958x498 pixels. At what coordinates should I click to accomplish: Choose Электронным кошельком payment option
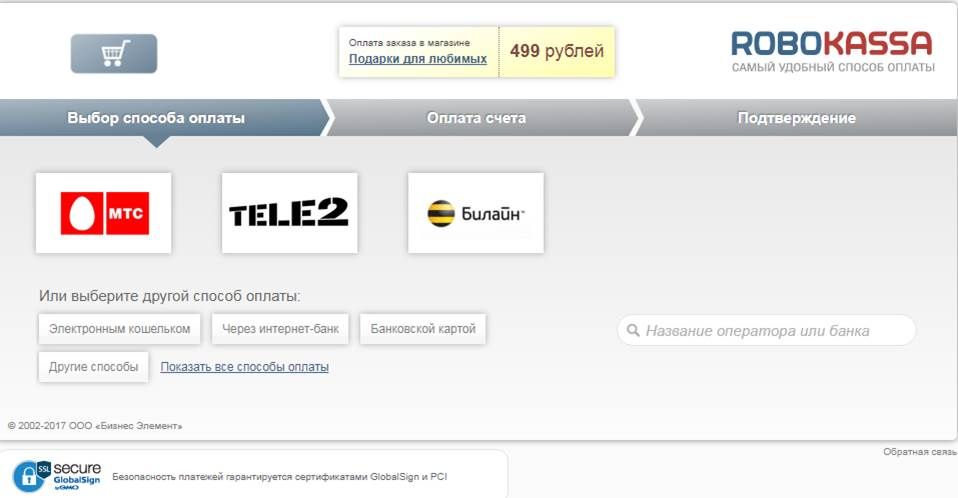(x=120, y=329)
